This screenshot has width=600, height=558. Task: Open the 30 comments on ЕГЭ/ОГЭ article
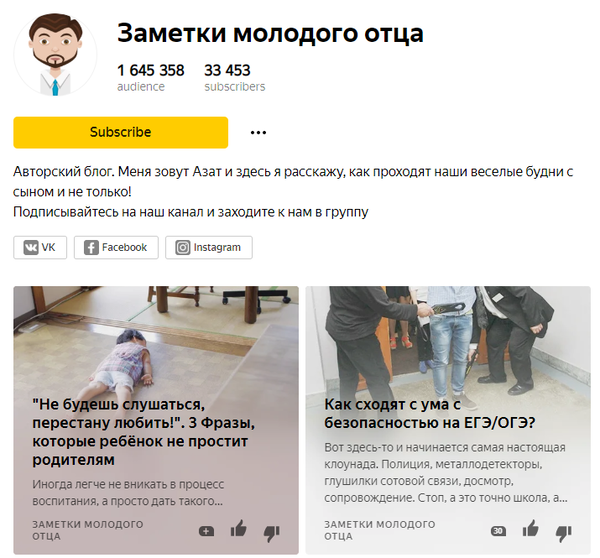click(x=498, y=531)
